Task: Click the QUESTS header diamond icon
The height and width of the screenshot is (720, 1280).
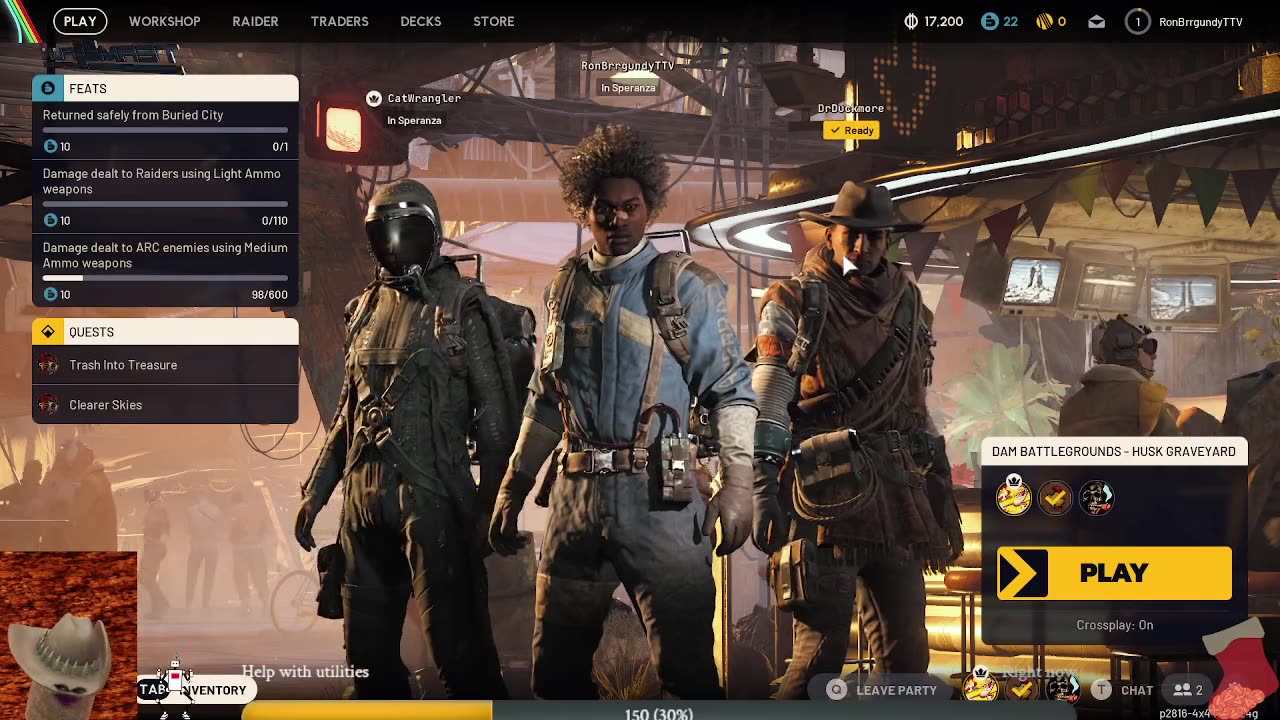Action: [47, 332]
